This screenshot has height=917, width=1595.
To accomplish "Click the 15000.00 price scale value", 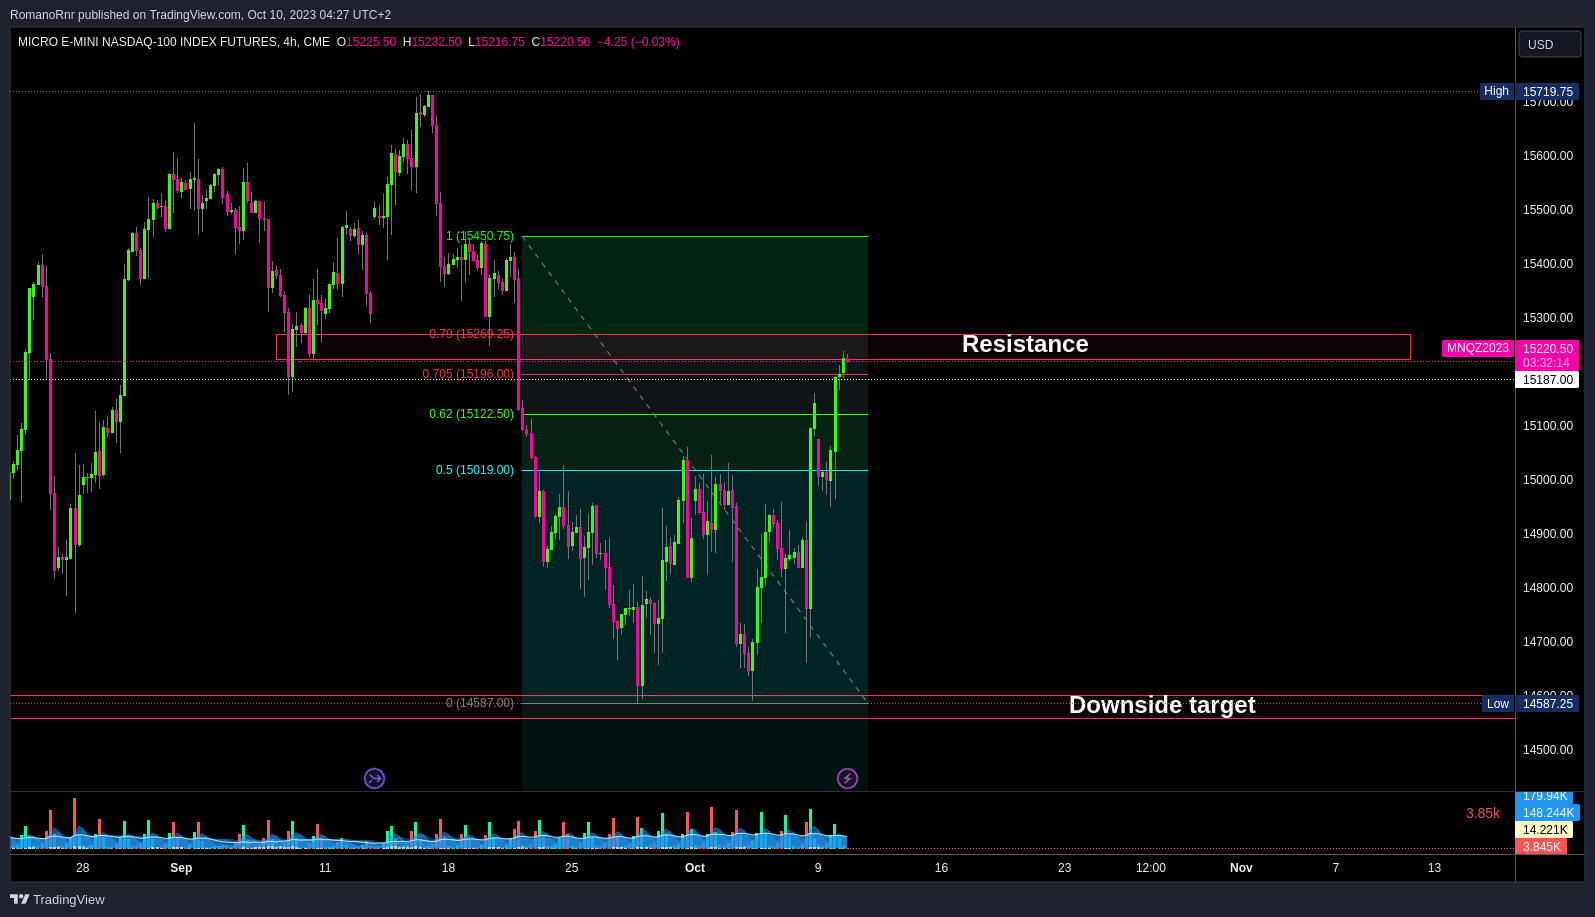I will (x=1548, y=480).
